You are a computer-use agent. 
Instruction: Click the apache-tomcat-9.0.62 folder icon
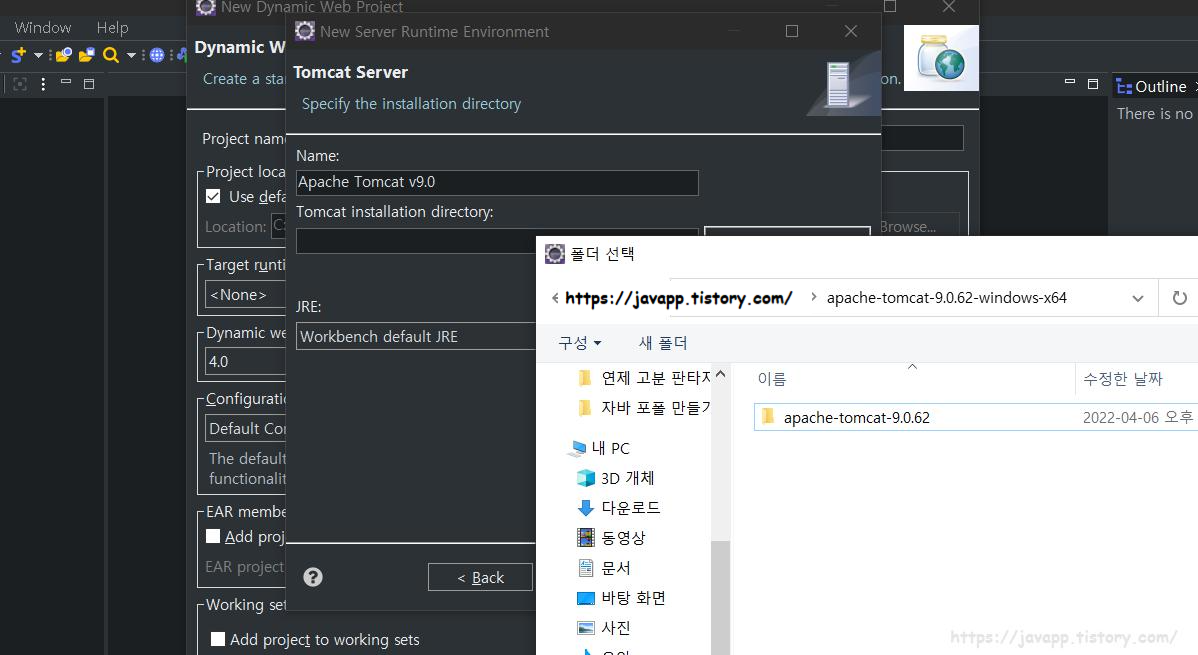click(768, 417)
